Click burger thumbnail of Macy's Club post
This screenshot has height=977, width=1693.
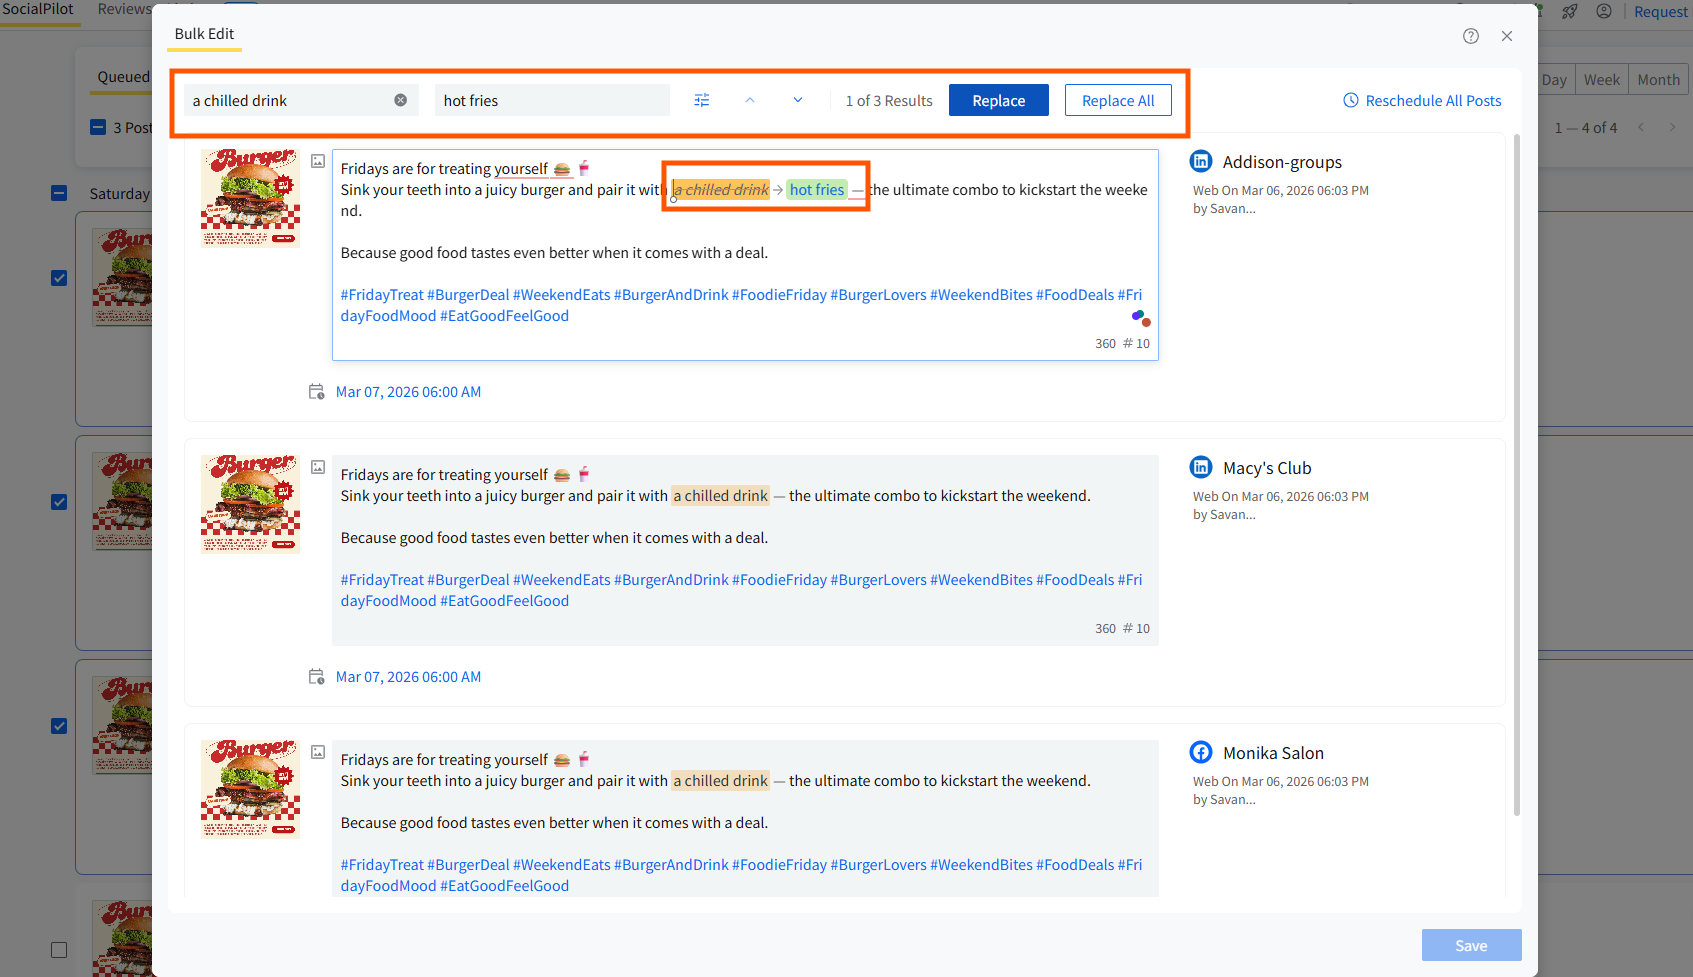pos(250,504)
